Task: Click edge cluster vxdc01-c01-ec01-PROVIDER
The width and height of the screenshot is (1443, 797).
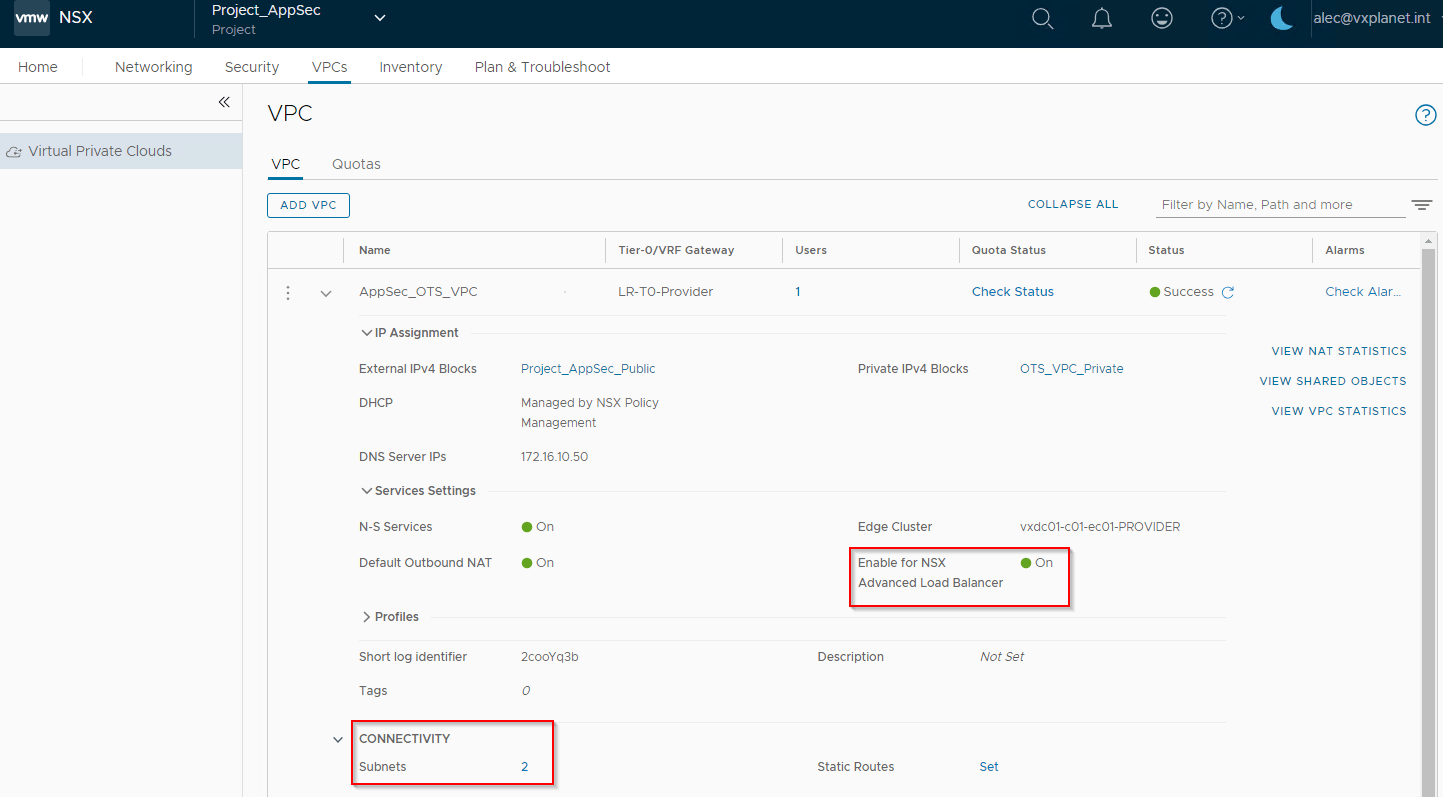Action: 1100,527
